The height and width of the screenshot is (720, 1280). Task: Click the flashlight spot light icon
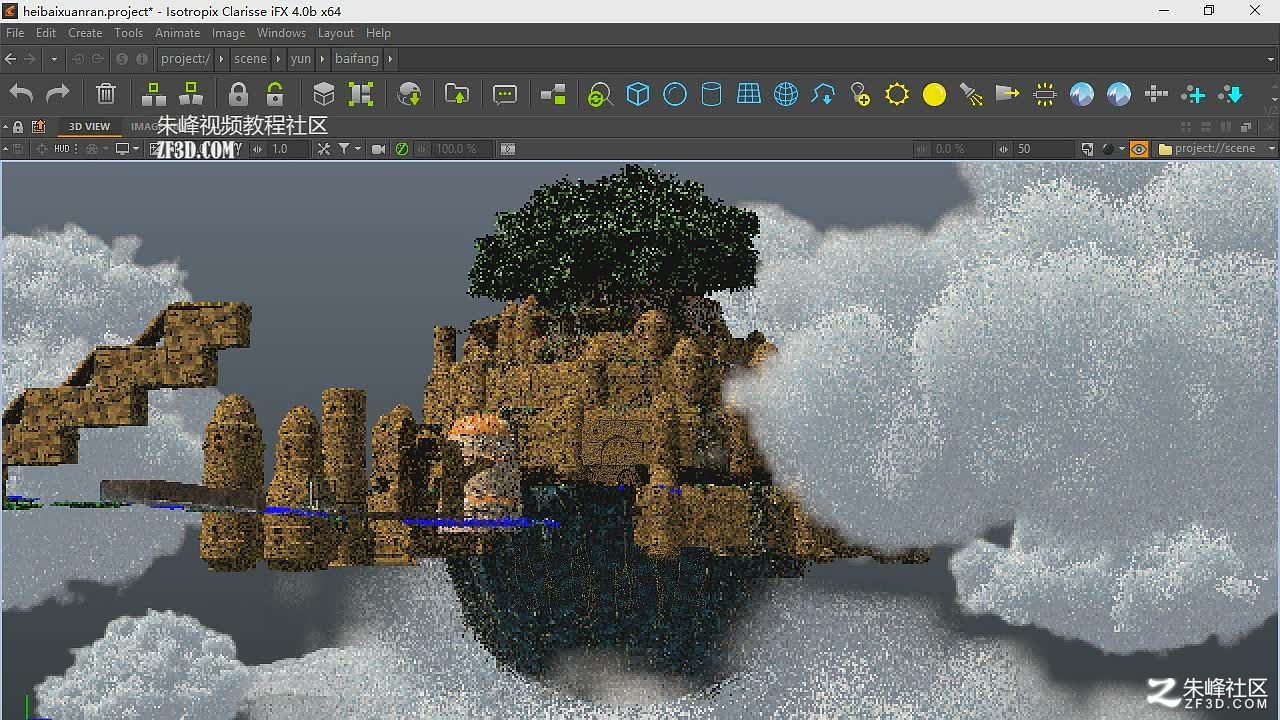[x=971, y=94]
